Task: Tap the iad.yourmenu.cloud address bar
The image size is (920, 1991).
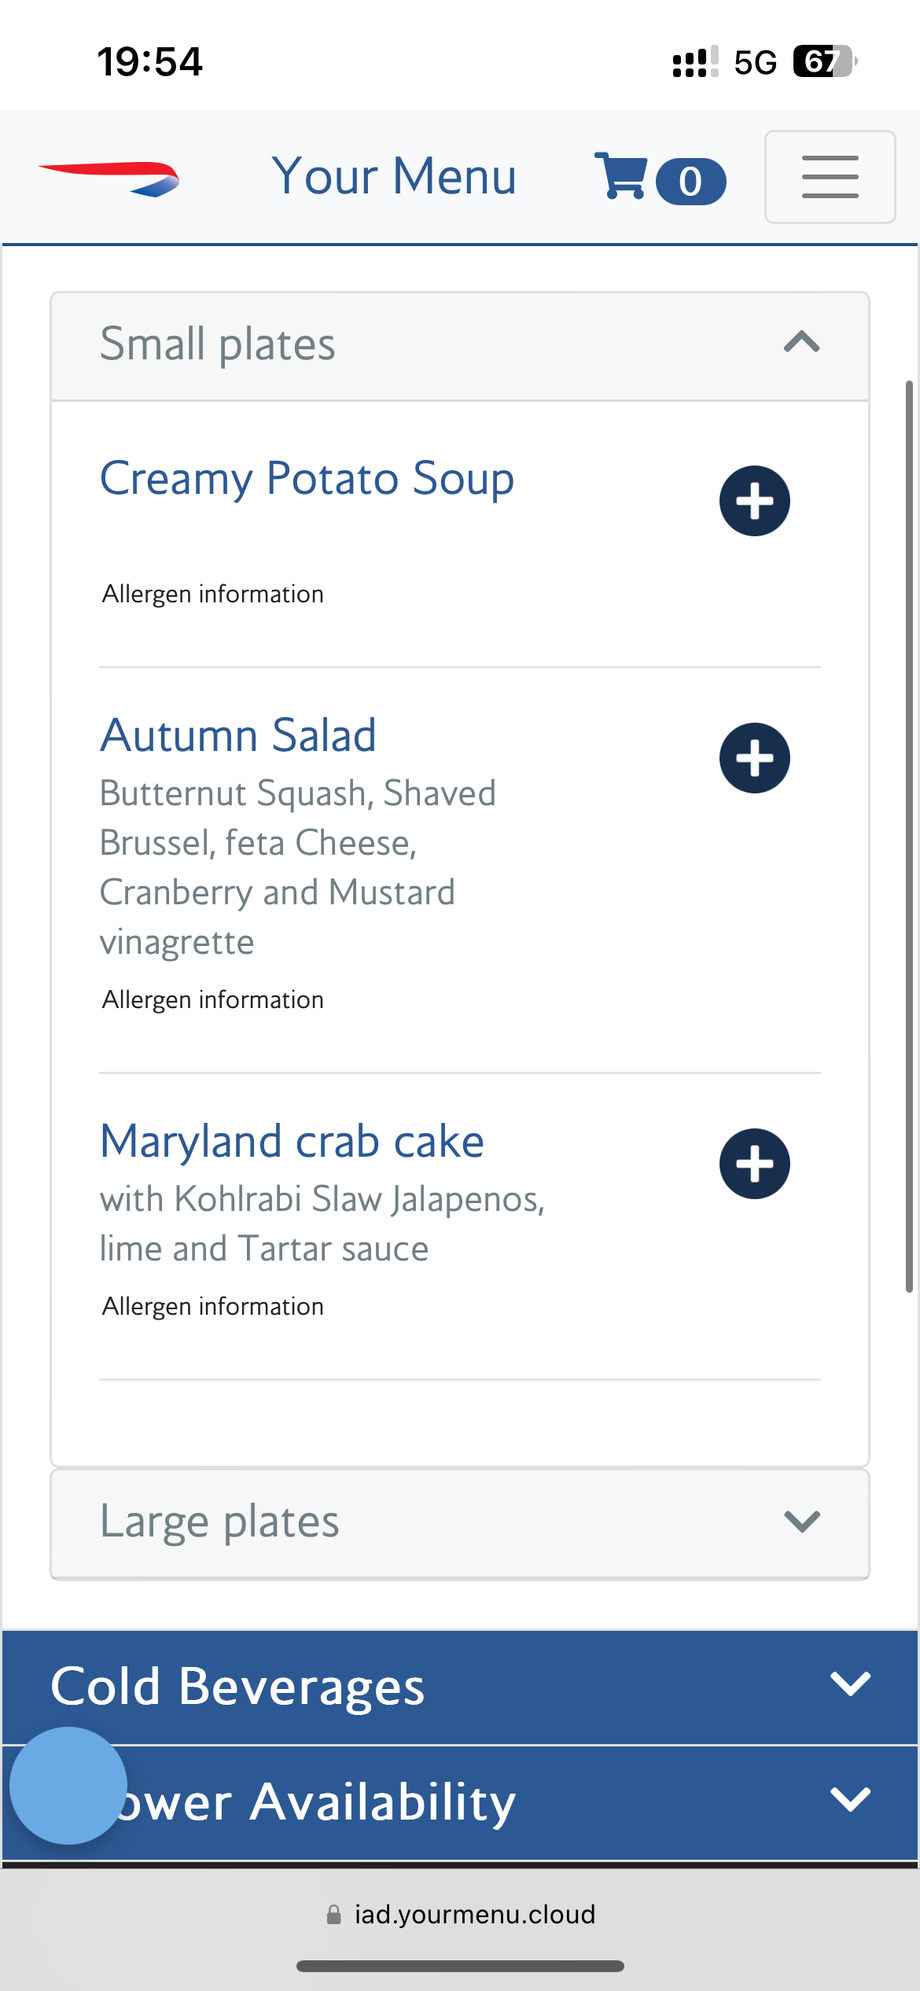Action: (475, 1914)
